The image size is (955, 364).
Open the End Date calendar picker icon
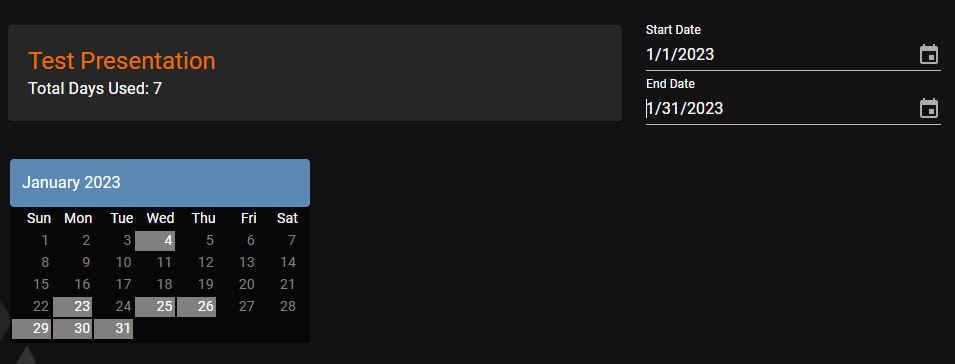[928, 108]
